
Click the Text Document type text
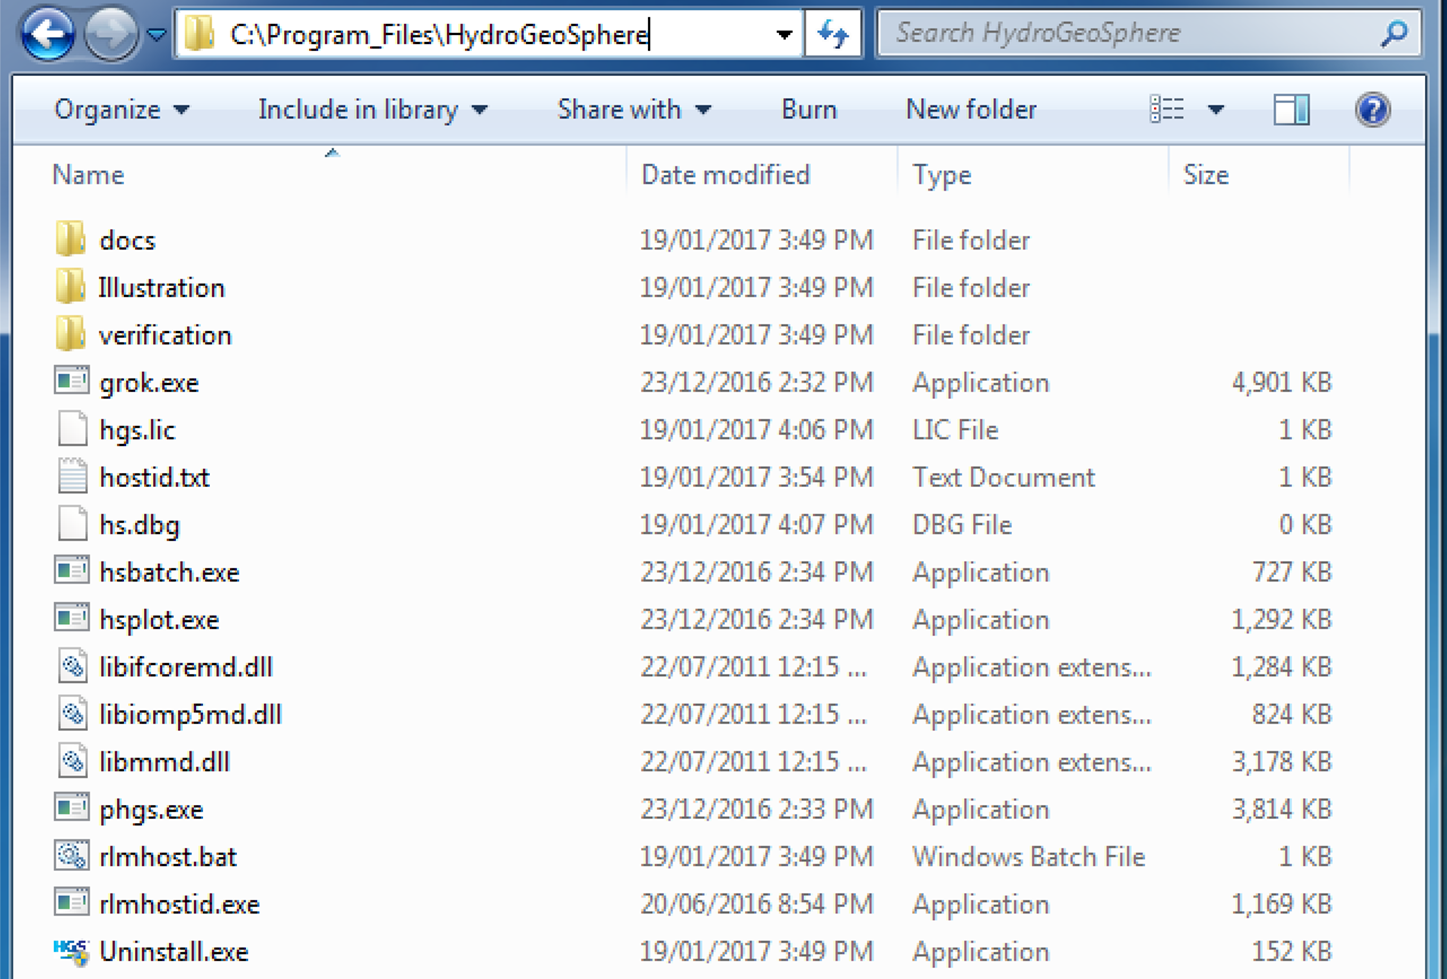[1003, 477]
